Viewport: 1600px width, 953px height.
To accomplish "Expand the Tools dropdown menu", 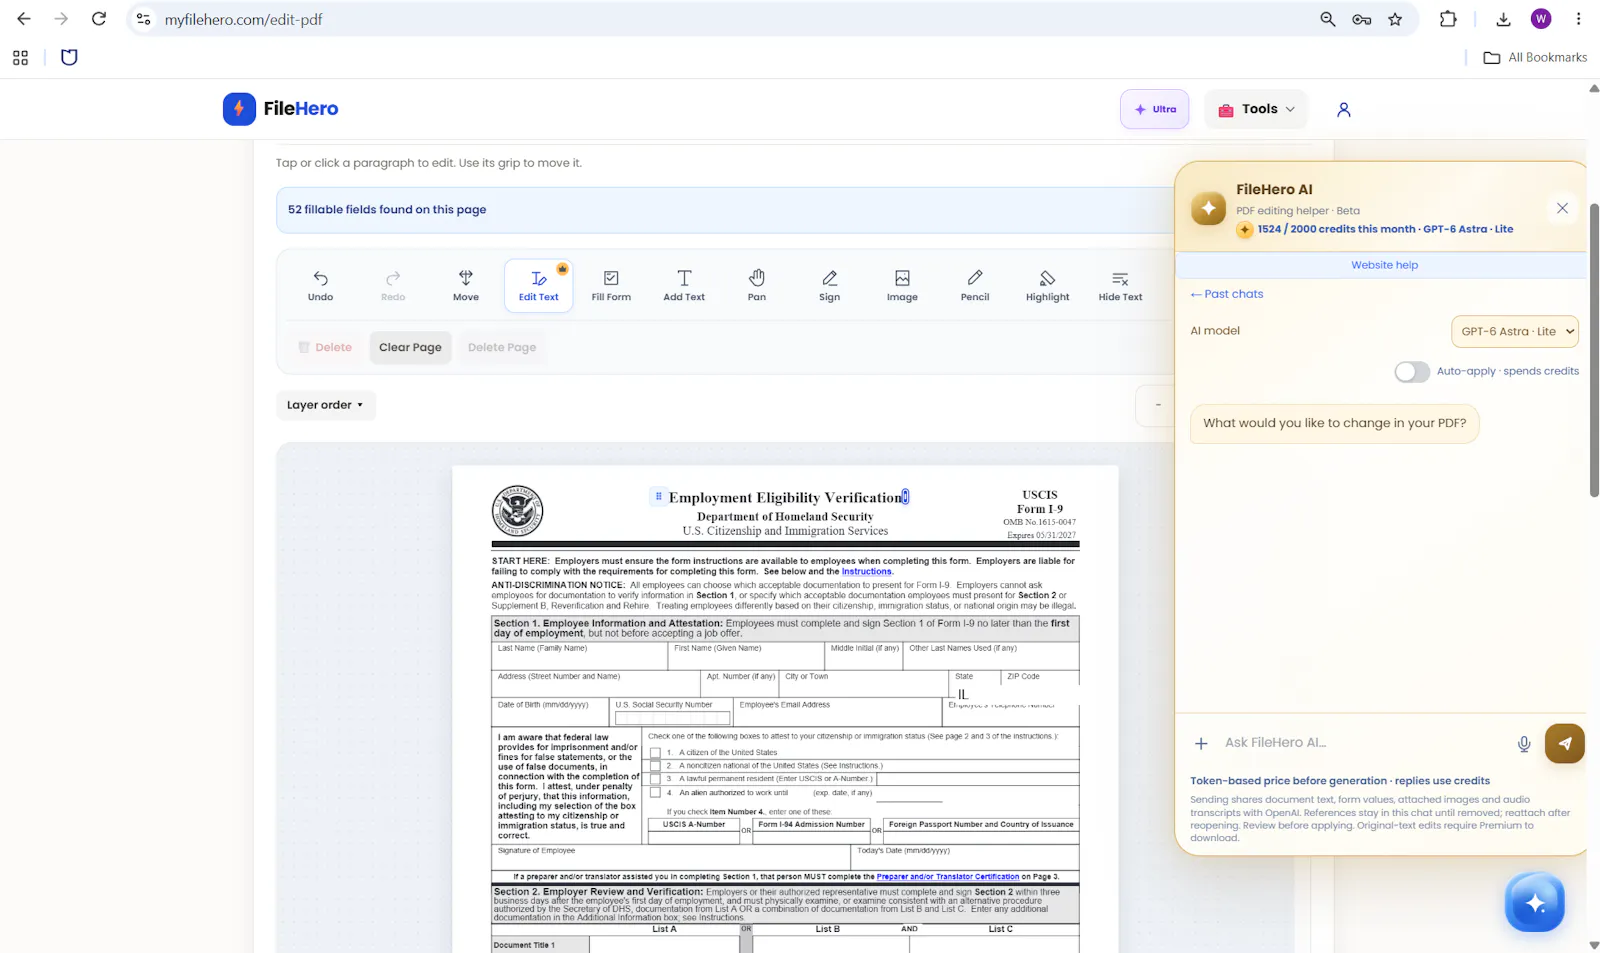I will click(1258, 109).
